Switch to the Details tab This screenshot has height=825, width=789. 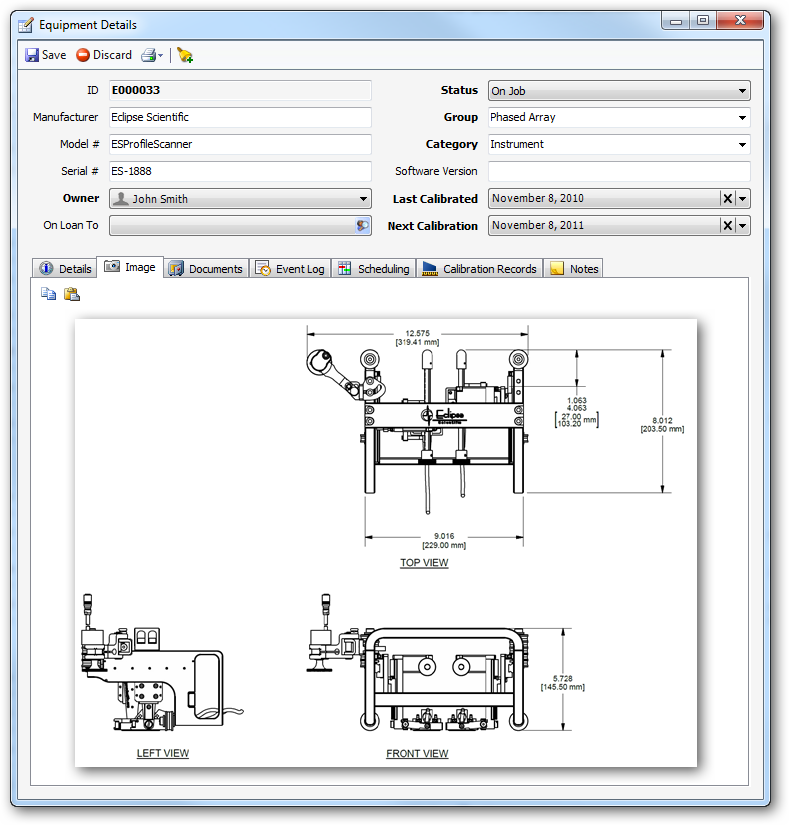(x=65, y=269)
